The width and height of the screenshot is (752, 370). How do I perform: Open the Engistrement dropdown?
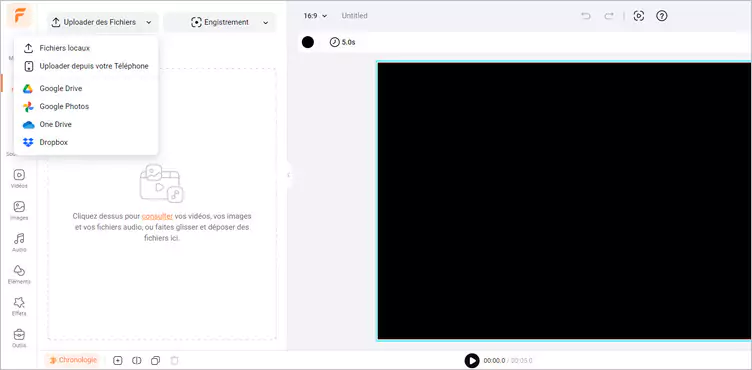(220, 22)
